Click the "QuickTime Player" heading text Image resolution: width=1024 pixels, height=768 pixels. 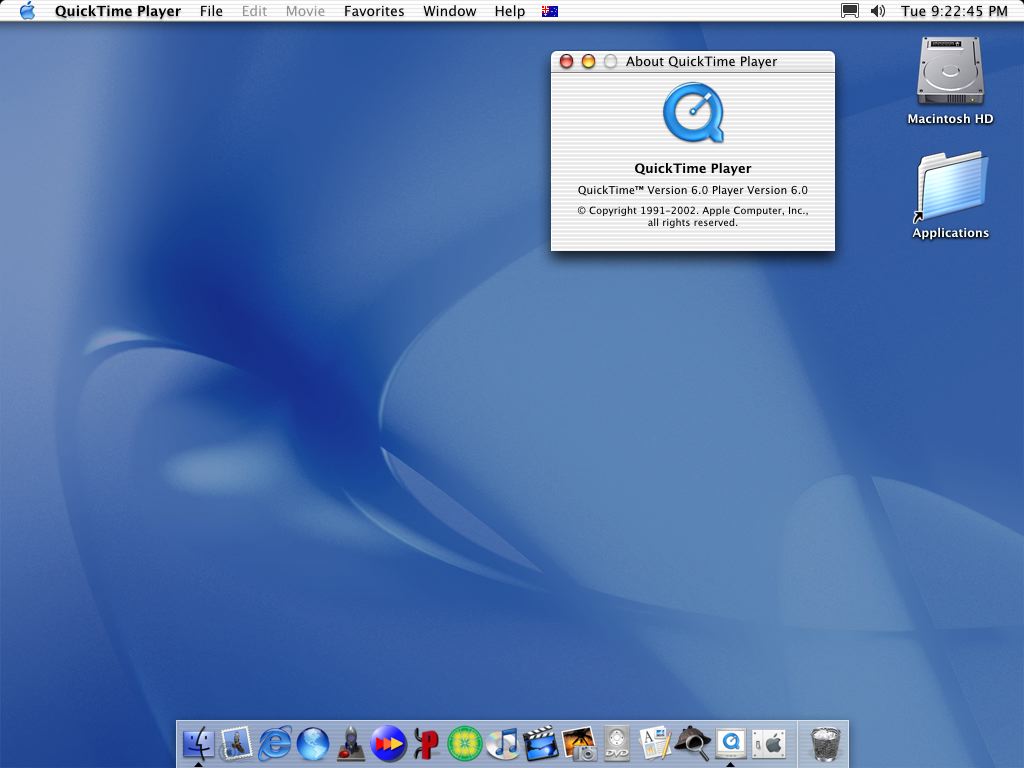click(x=693, y=168)
